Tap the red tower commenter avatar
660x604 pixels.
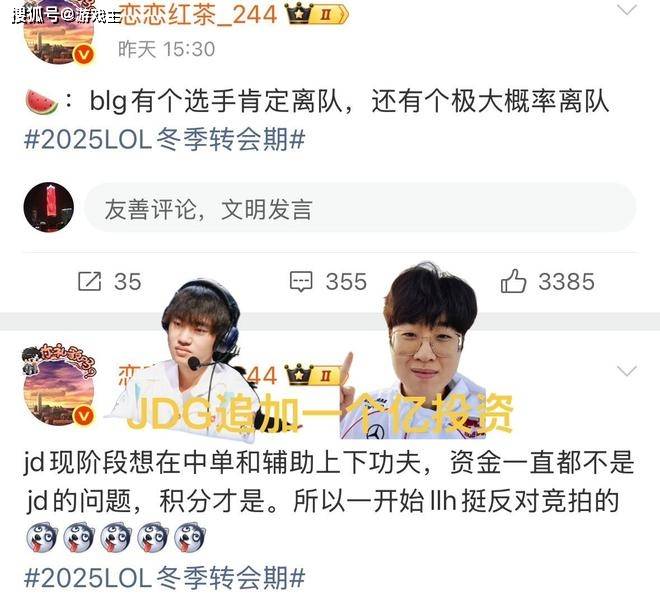[x=48, y=207]
